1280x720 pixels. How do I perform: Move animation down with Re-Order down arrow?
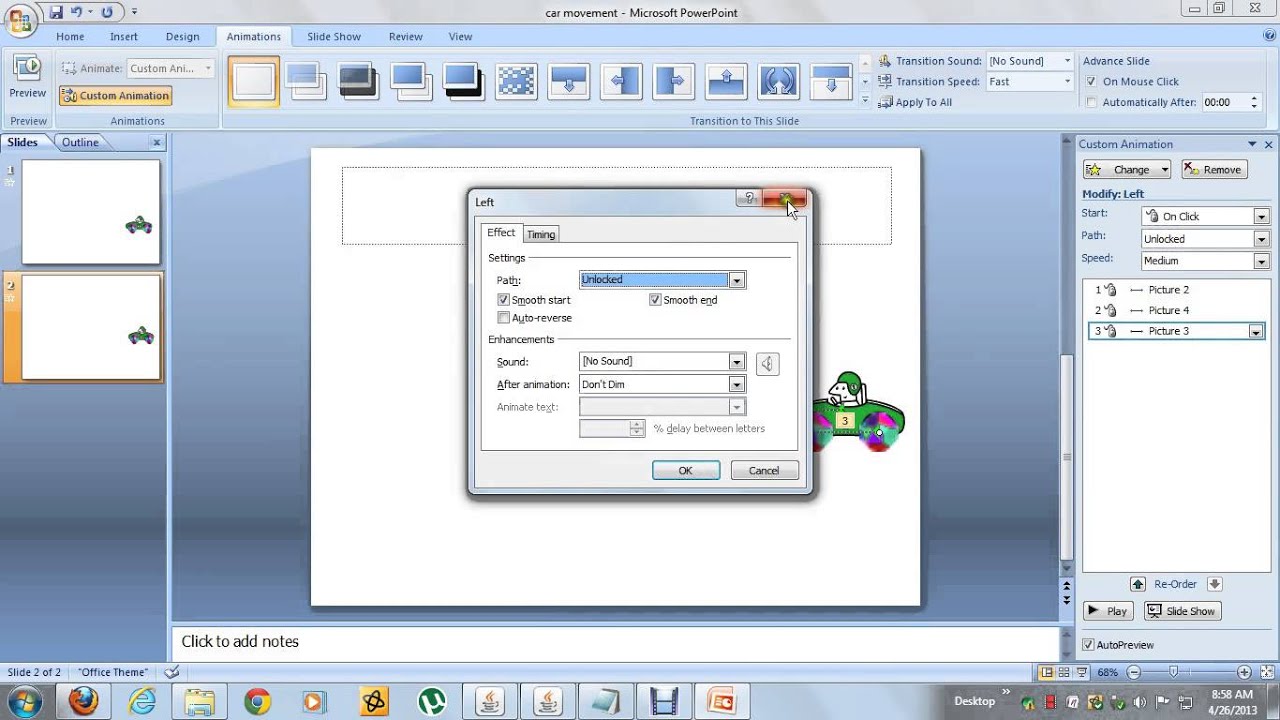point(1214,584)
